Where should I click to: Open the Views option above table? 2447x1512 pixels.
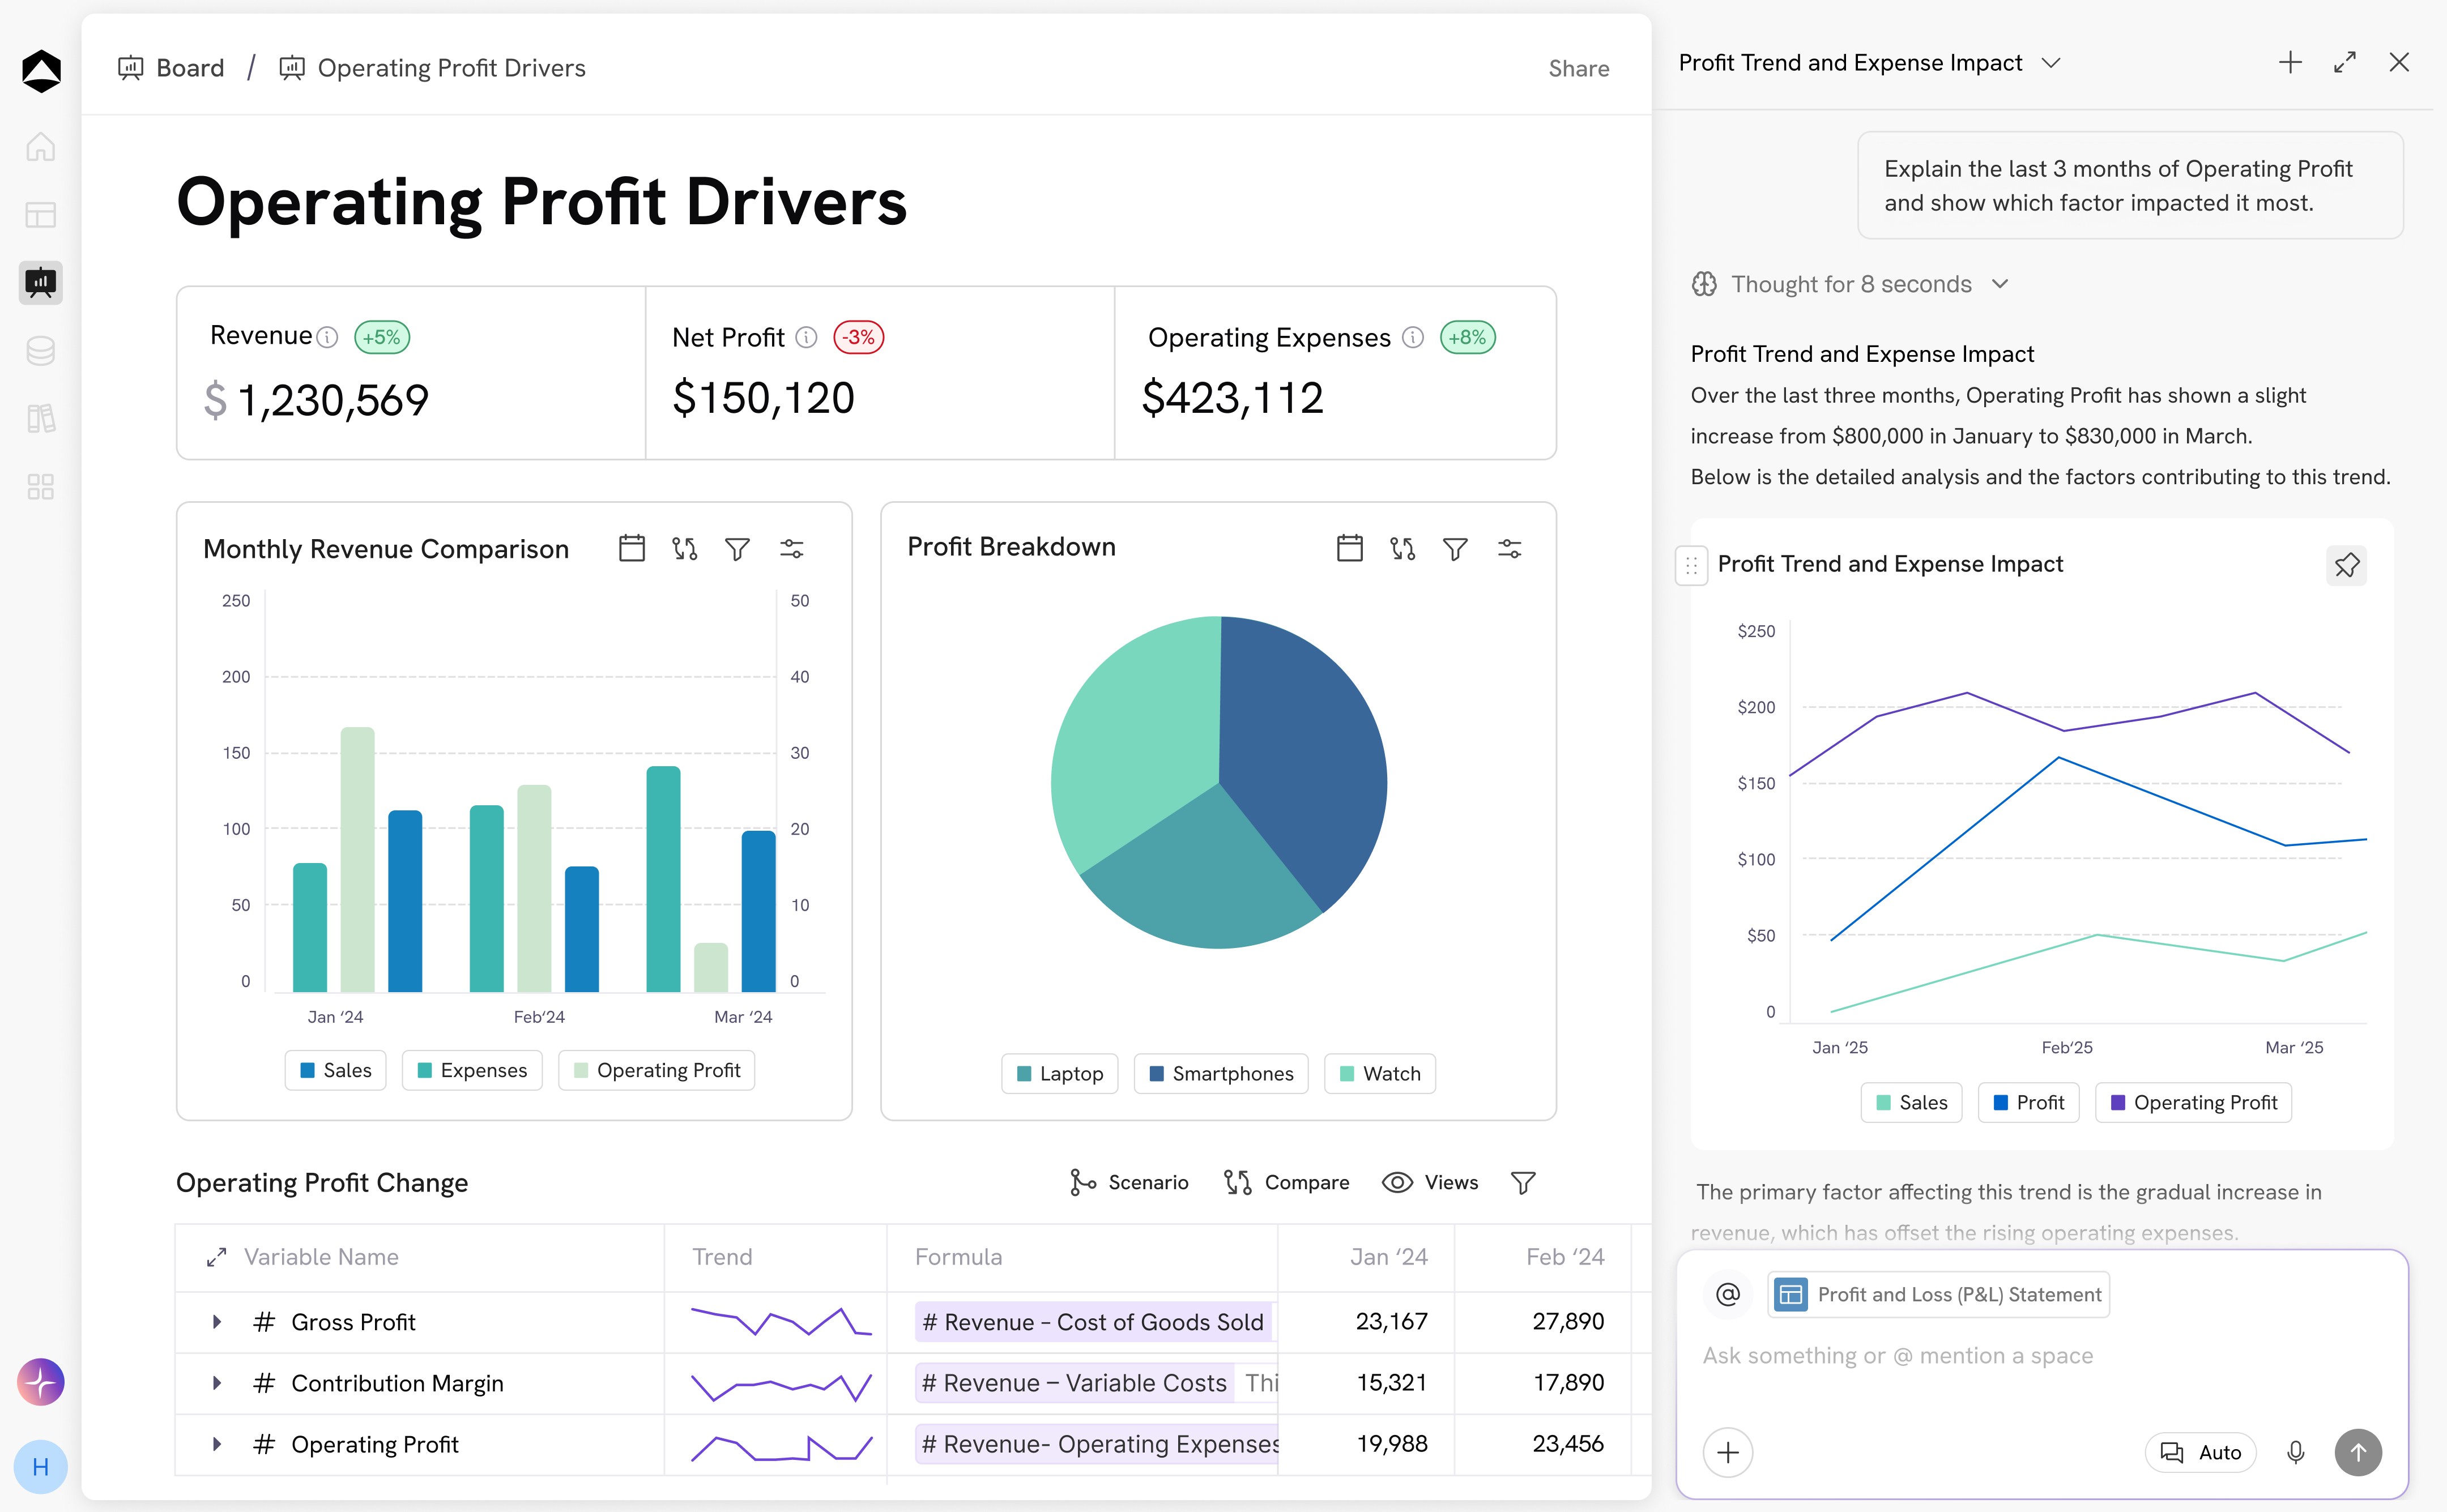point(1430,1182)
